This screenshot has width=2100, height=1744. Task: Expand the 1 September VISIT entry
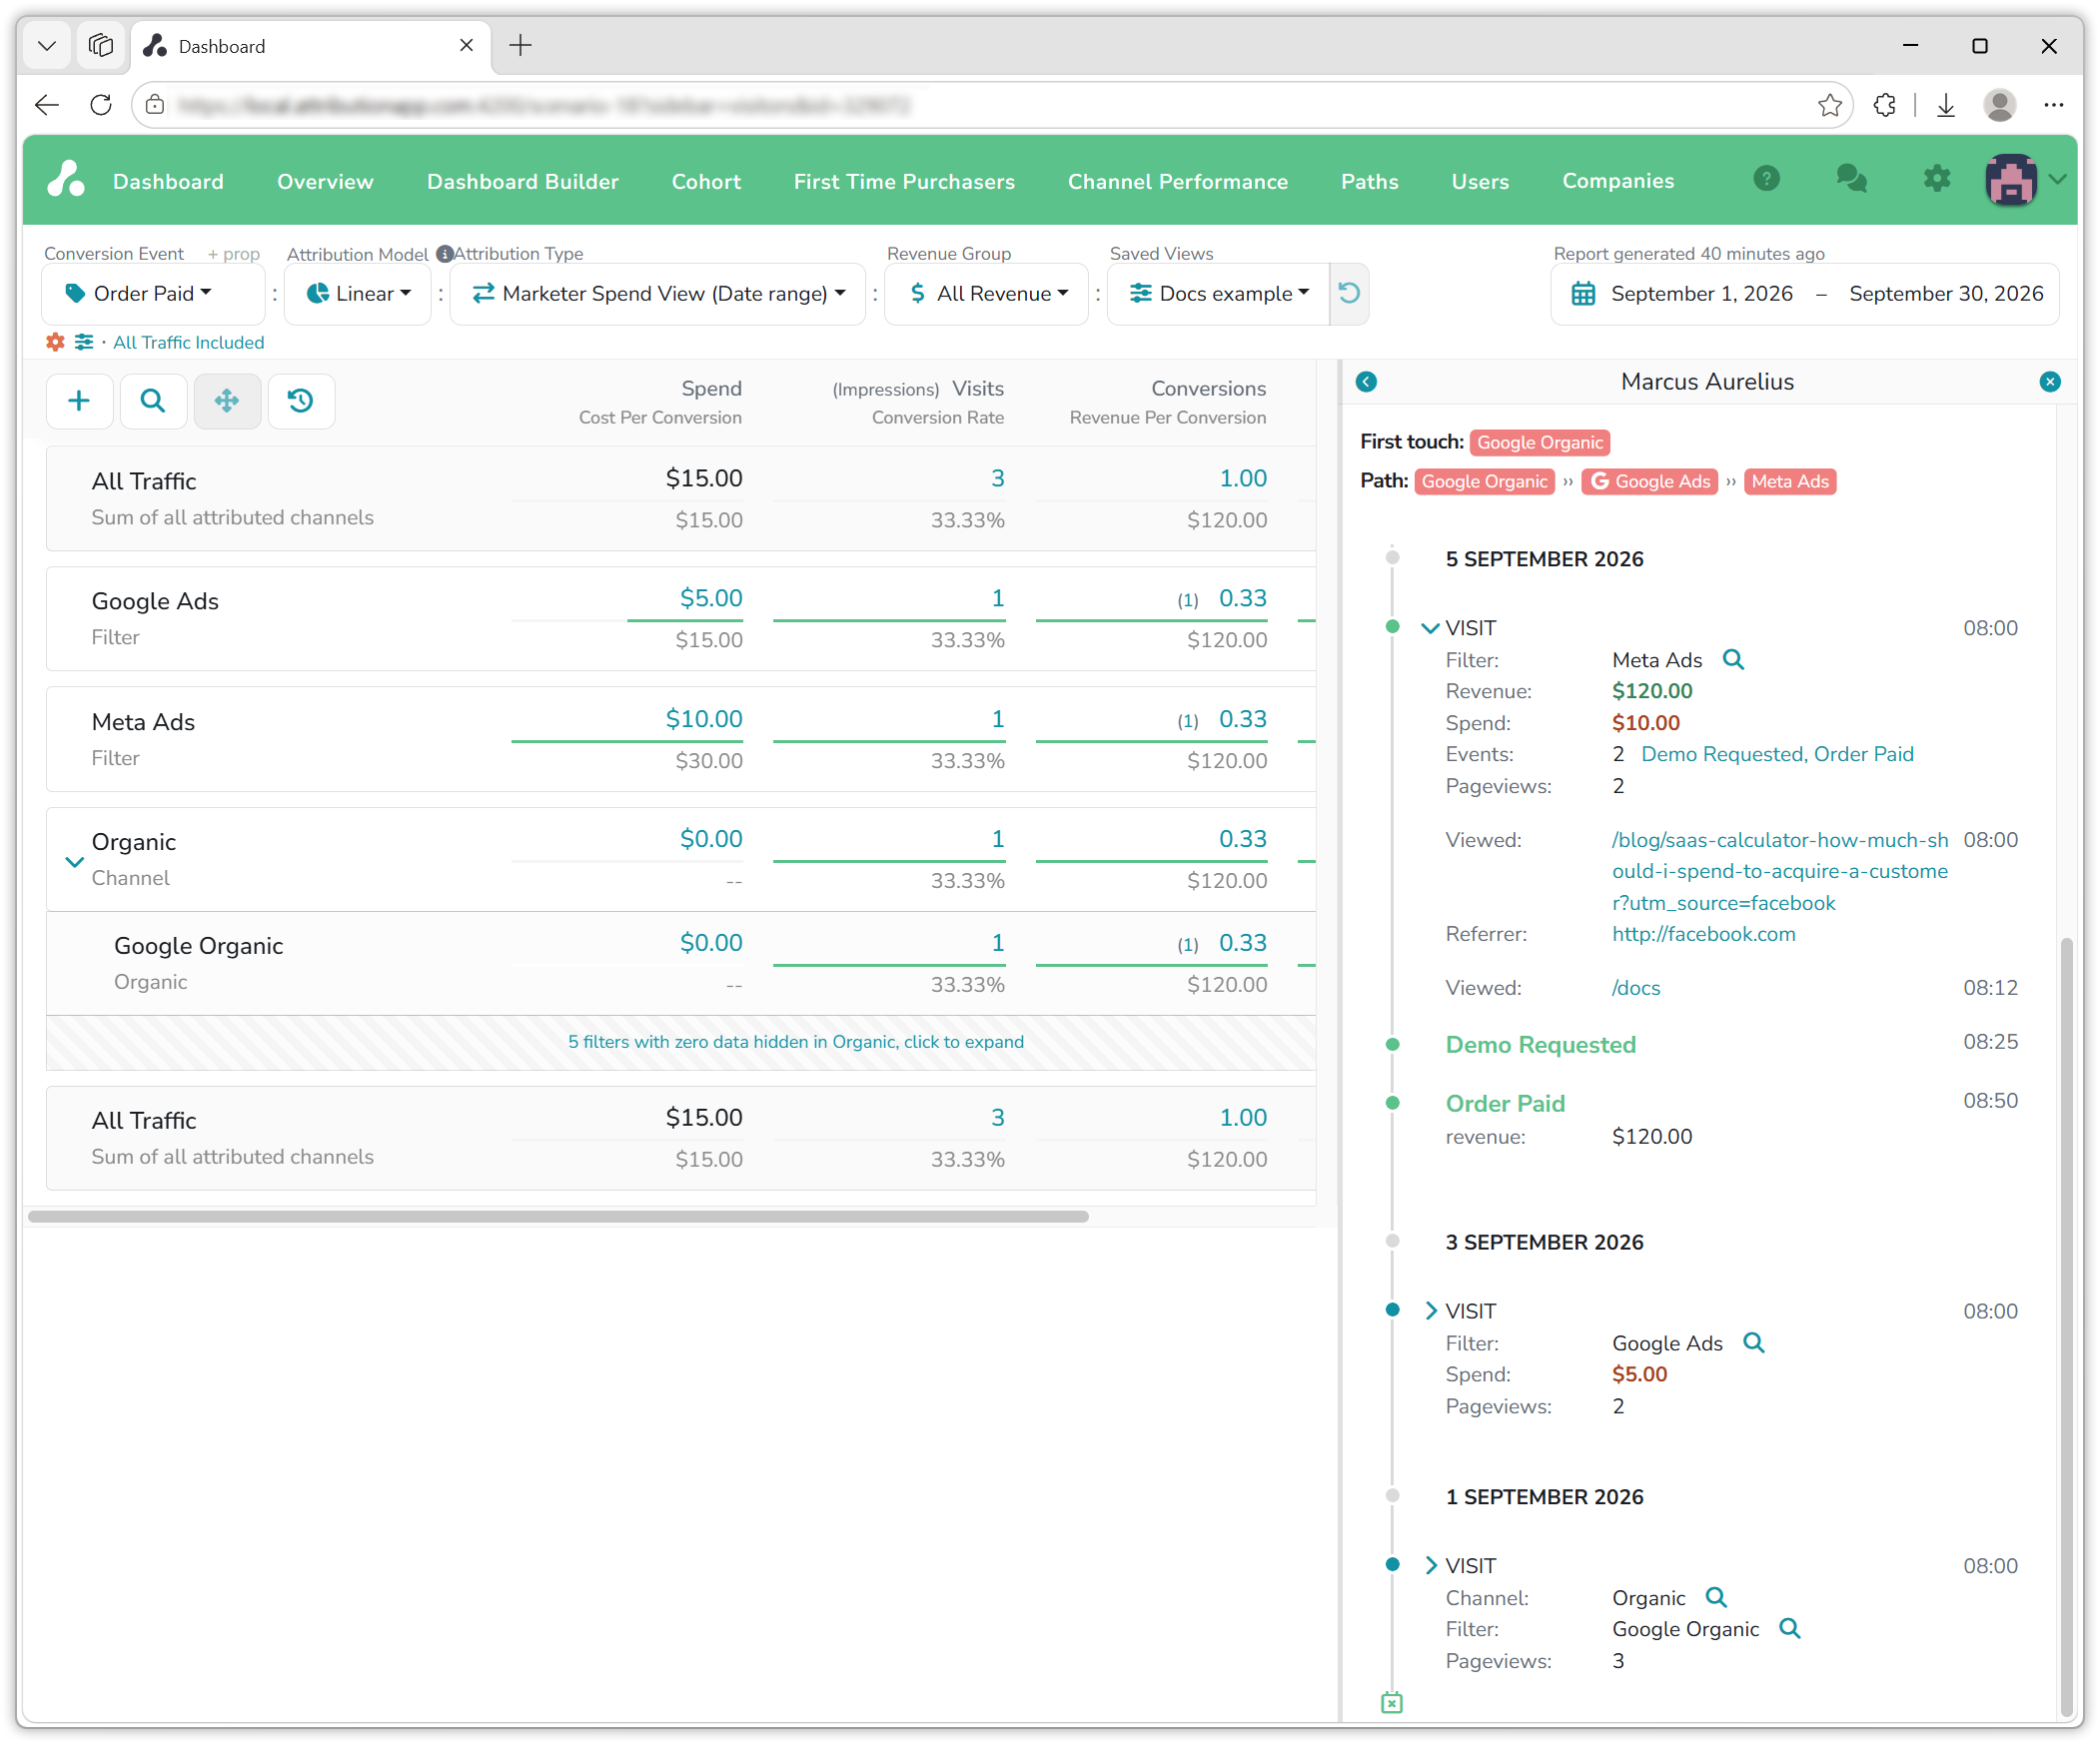tap(1430, 1566)
